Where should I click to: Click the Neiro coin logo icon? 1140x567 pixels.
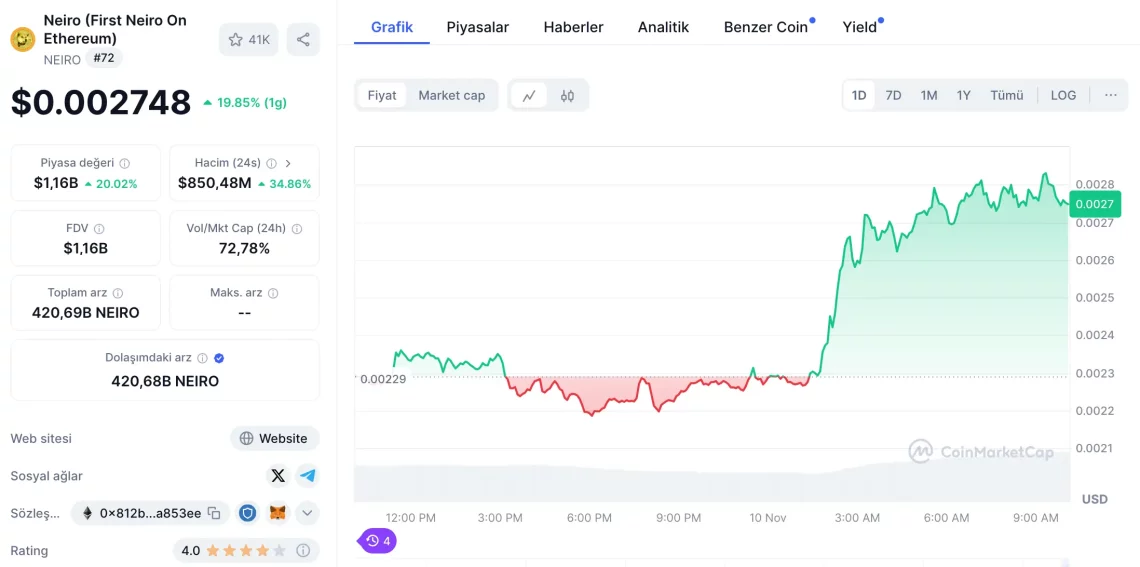tap(23, 39)
